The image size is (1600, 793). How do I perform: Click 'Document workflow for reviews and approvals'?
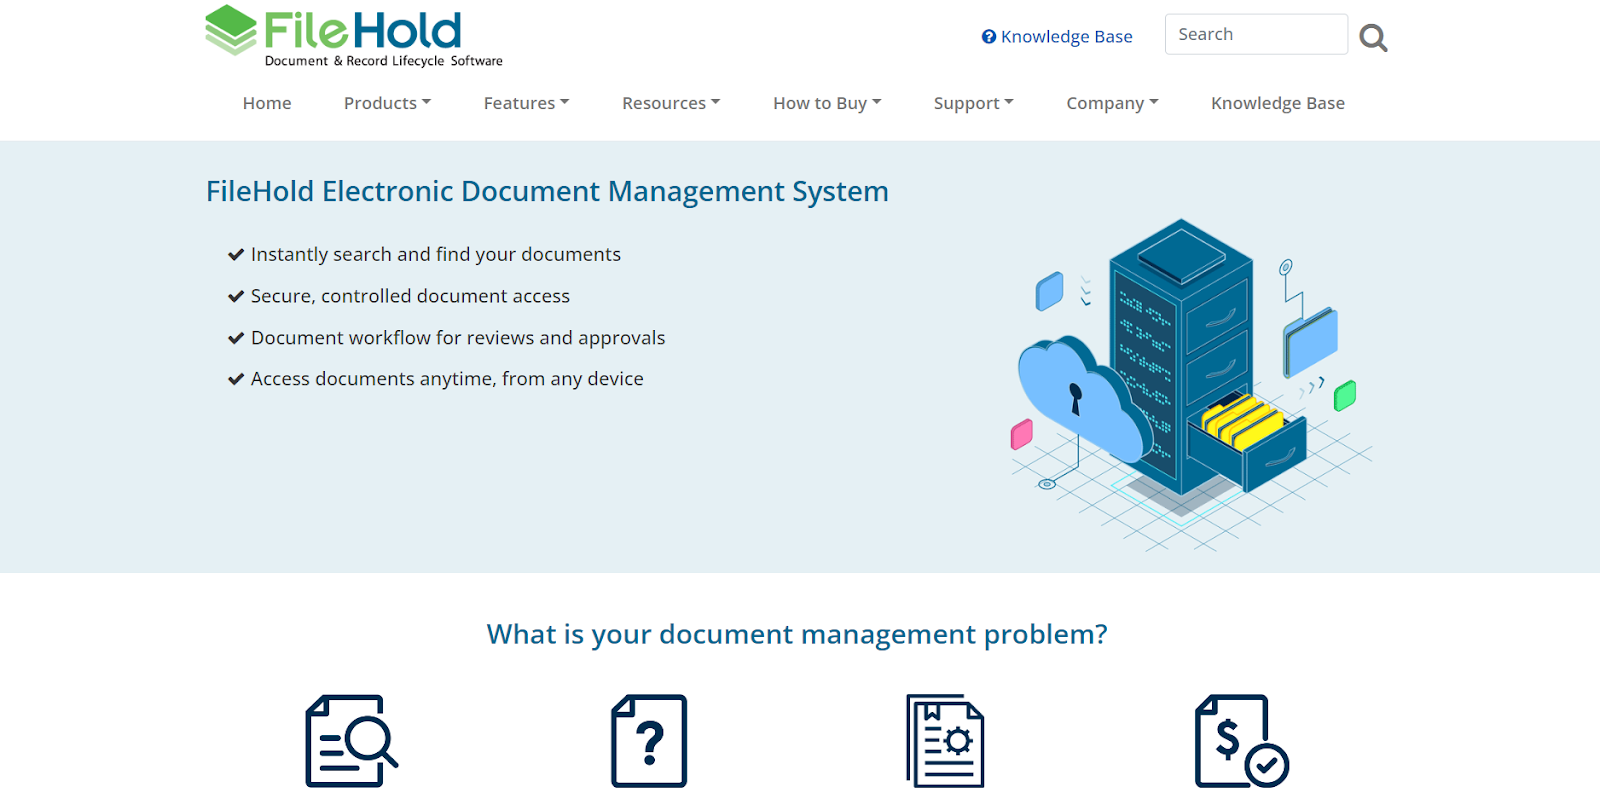pos(457,338)
